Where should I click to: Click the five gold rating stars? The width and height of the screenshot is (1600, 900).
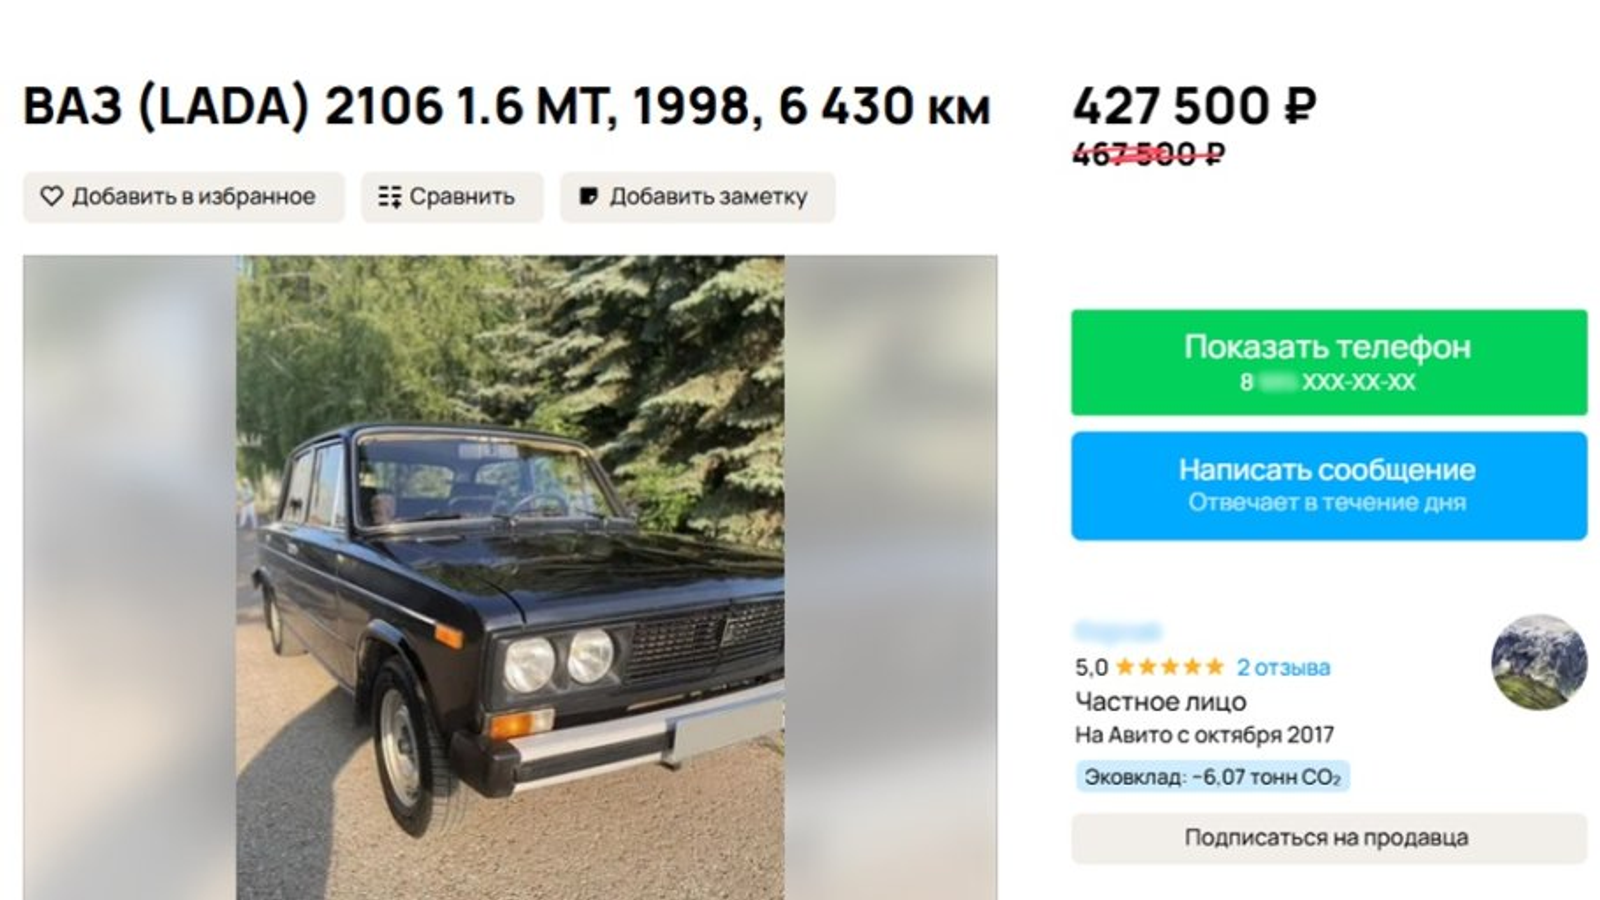click(x=1169, y=667)
